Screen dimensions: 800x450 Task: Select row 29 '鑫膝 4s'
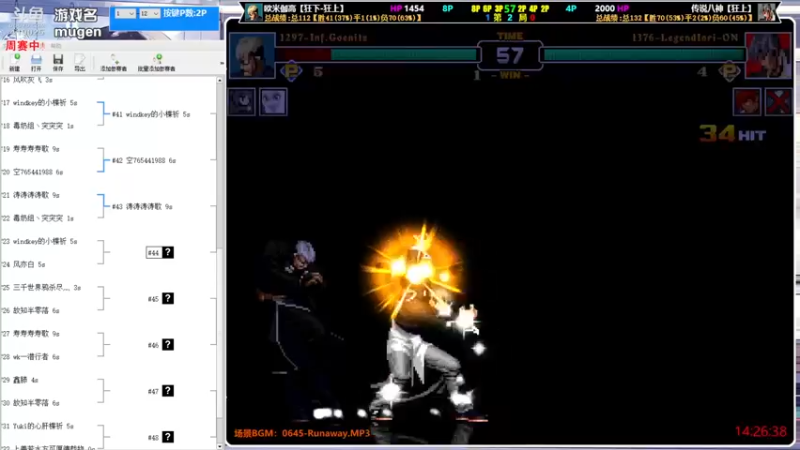click(x=20, y=380)
